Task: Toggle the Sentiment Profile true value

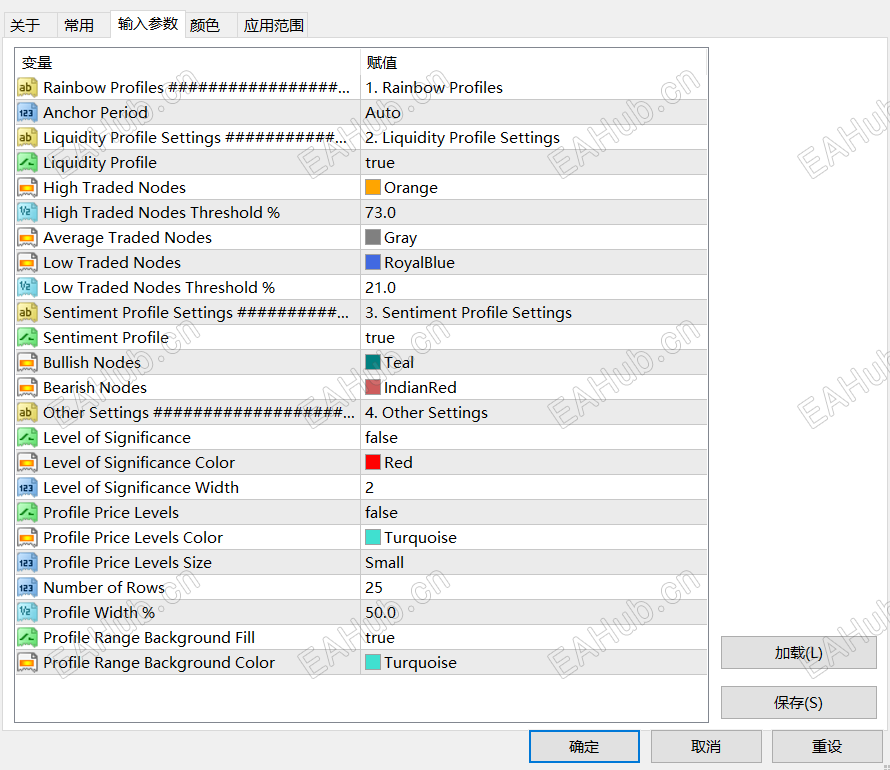Action: coord(534,338)
